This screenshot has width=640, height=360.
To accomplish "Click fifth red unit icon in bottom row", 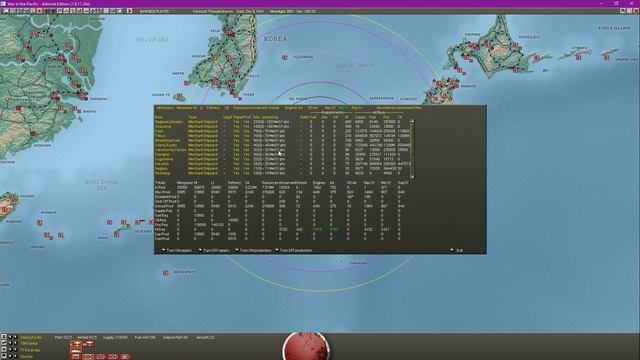I will coord(125,357).
